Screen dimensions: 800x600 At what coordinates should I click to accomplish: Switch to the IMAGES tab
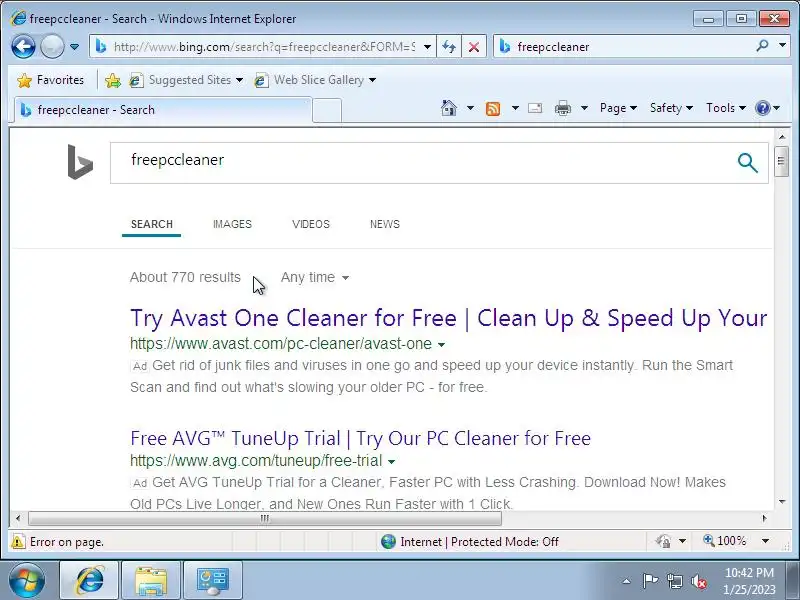coord(232,224)
